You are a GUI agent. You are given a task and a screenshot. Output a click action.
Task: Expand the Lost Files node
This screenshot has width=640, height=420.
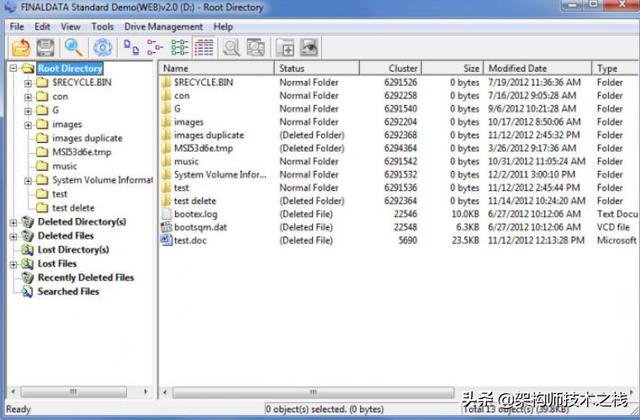[x=13, y=264]
